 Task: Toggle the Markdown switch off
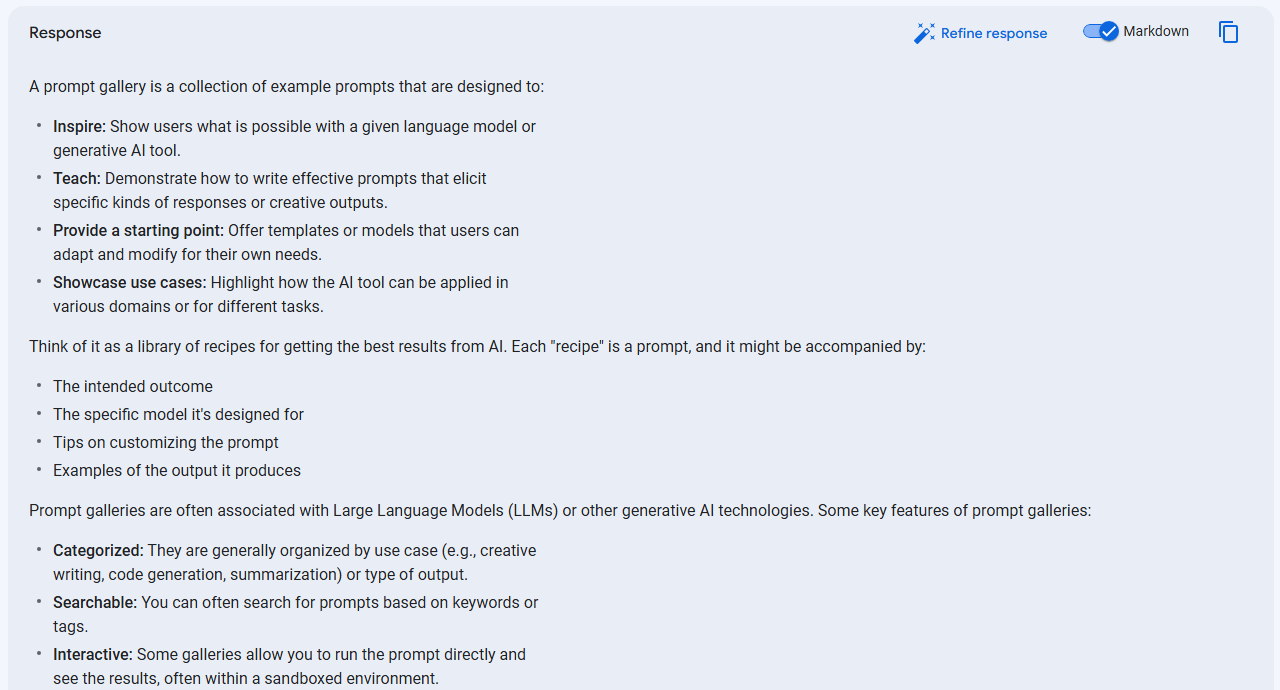tap(1100, 31)
